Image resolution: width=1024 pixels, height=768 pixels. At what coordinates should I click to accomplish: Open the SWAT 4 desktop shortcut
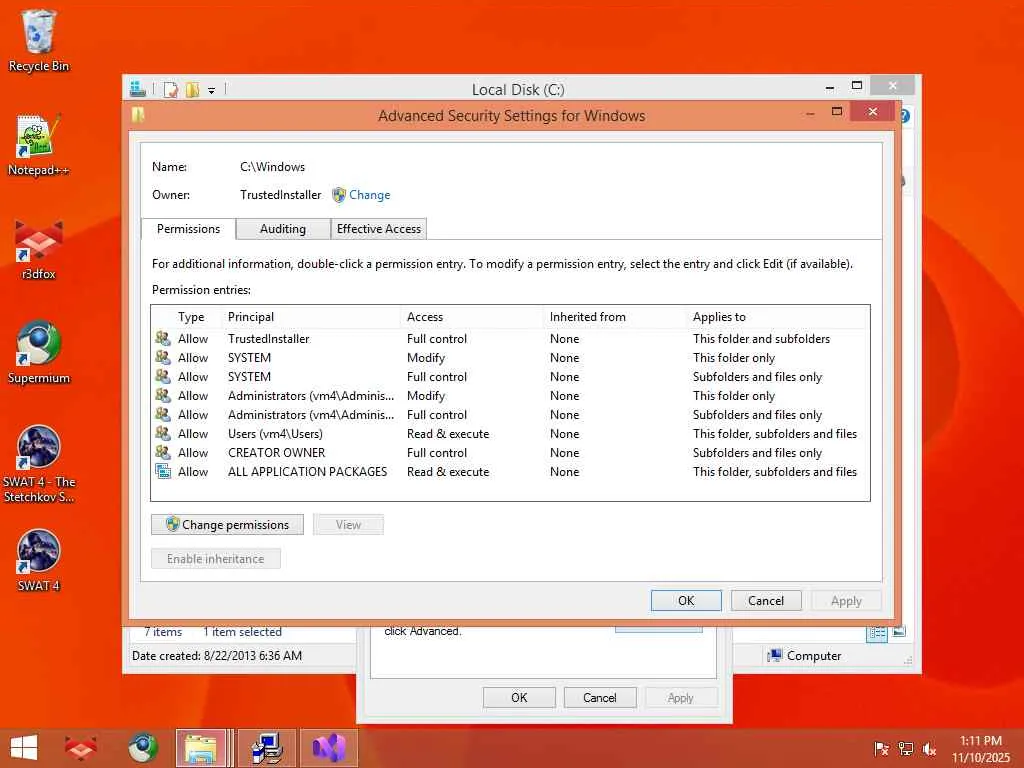click(39, 560)
